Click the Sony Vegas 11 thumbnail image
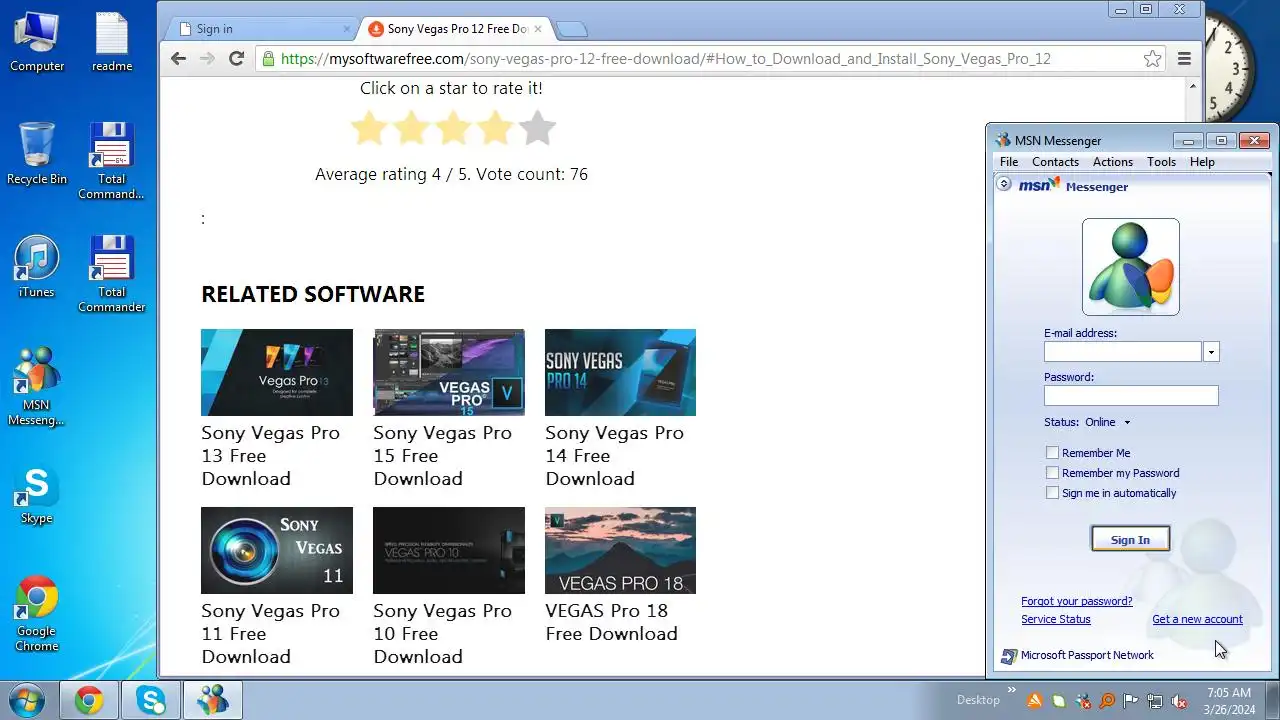Viewport: 1280px width, 720px height. click(277, 550)
